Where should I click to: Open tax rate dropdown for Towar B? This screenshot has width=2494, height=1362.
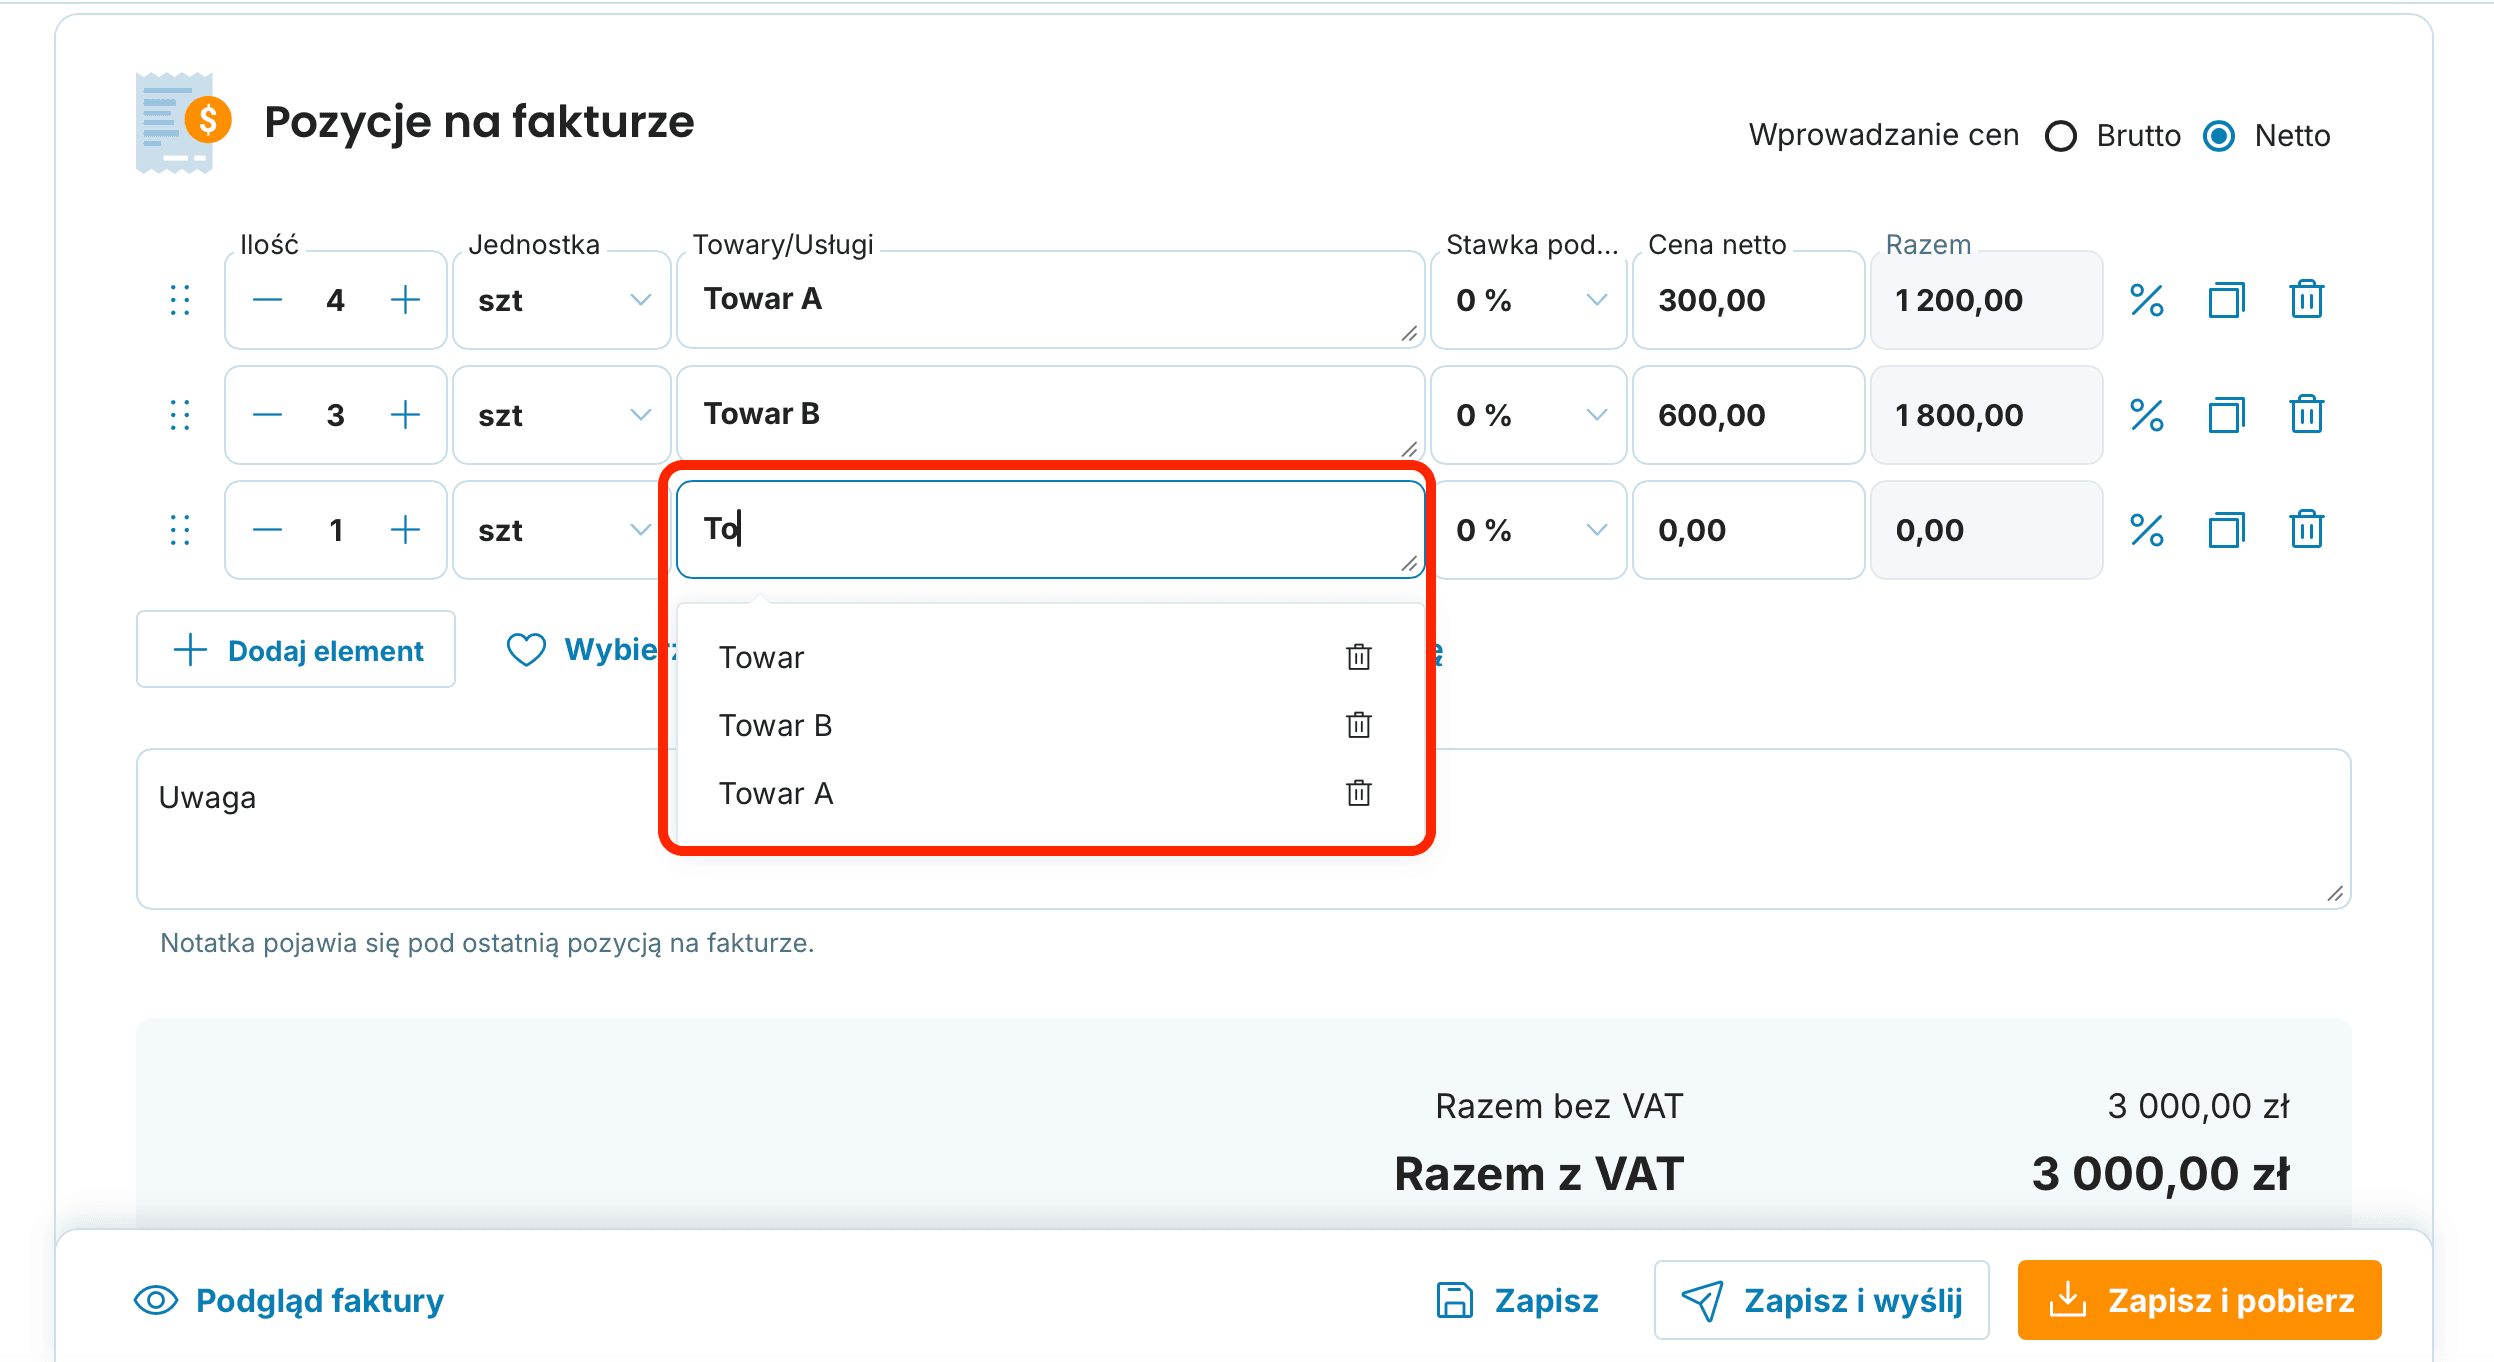pos(1528,415)
